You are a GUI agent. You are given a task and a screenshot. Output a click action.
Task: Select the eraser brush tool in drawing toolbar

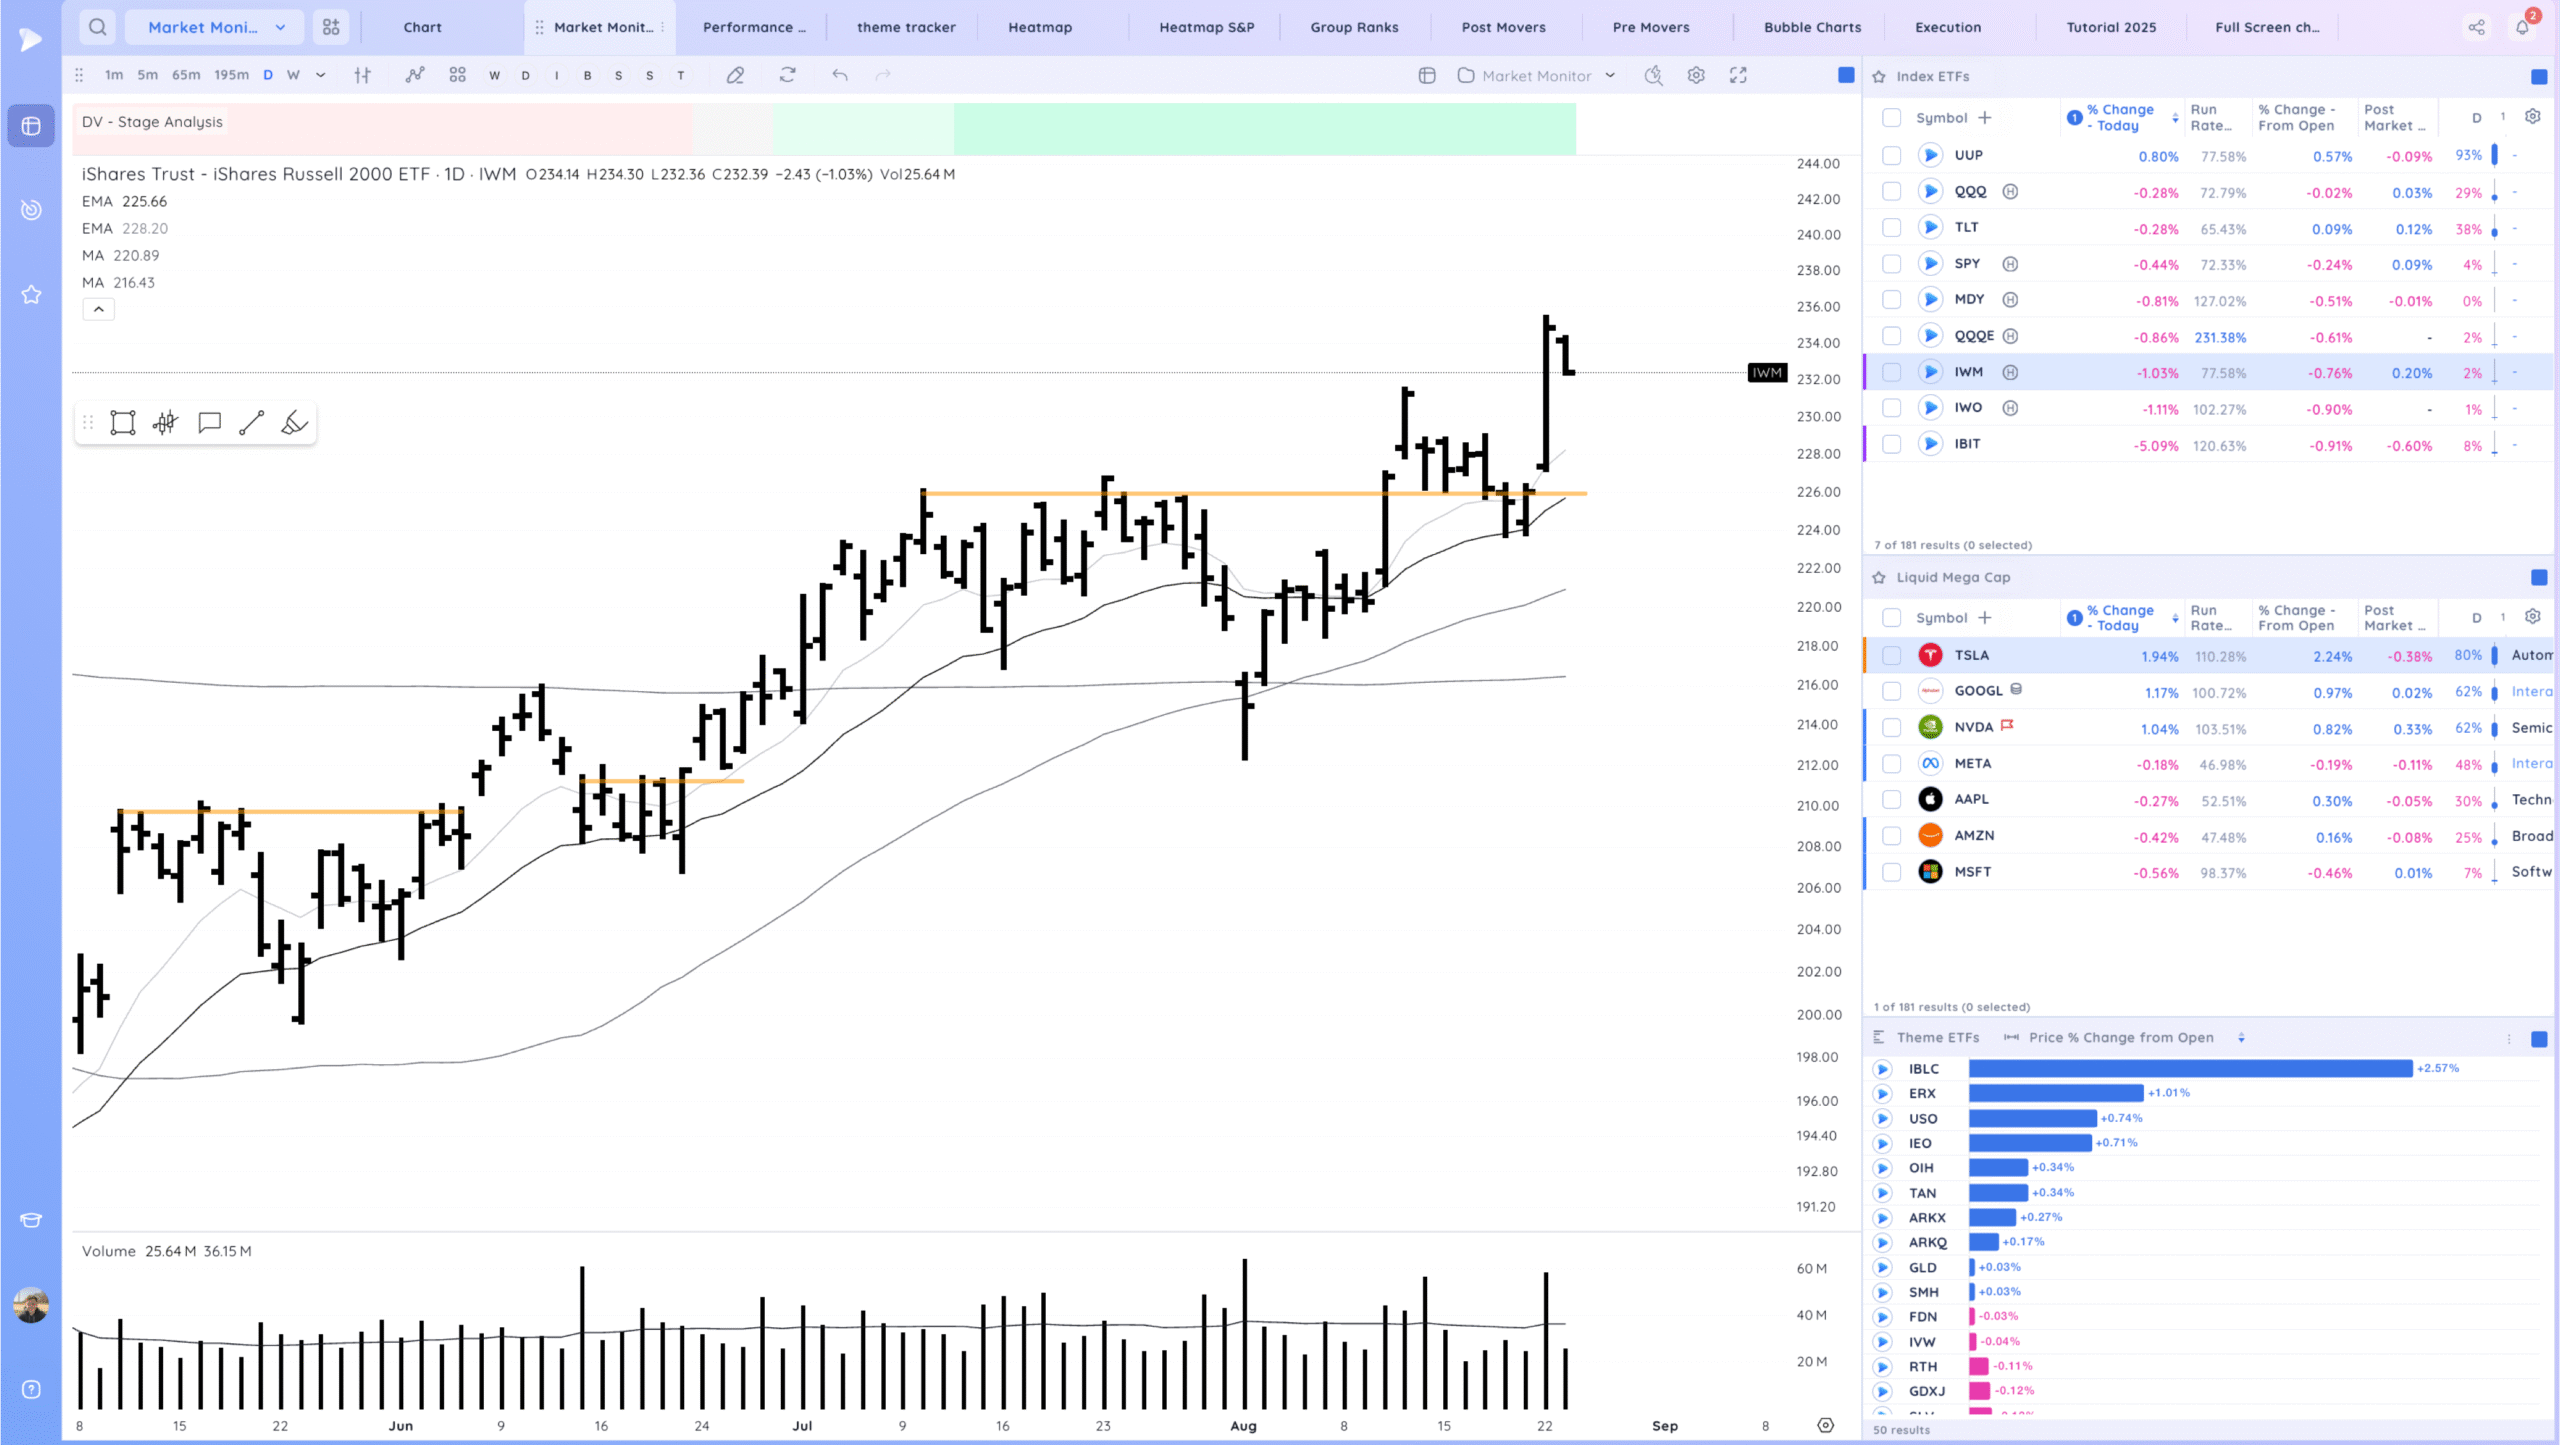(294, 423)
